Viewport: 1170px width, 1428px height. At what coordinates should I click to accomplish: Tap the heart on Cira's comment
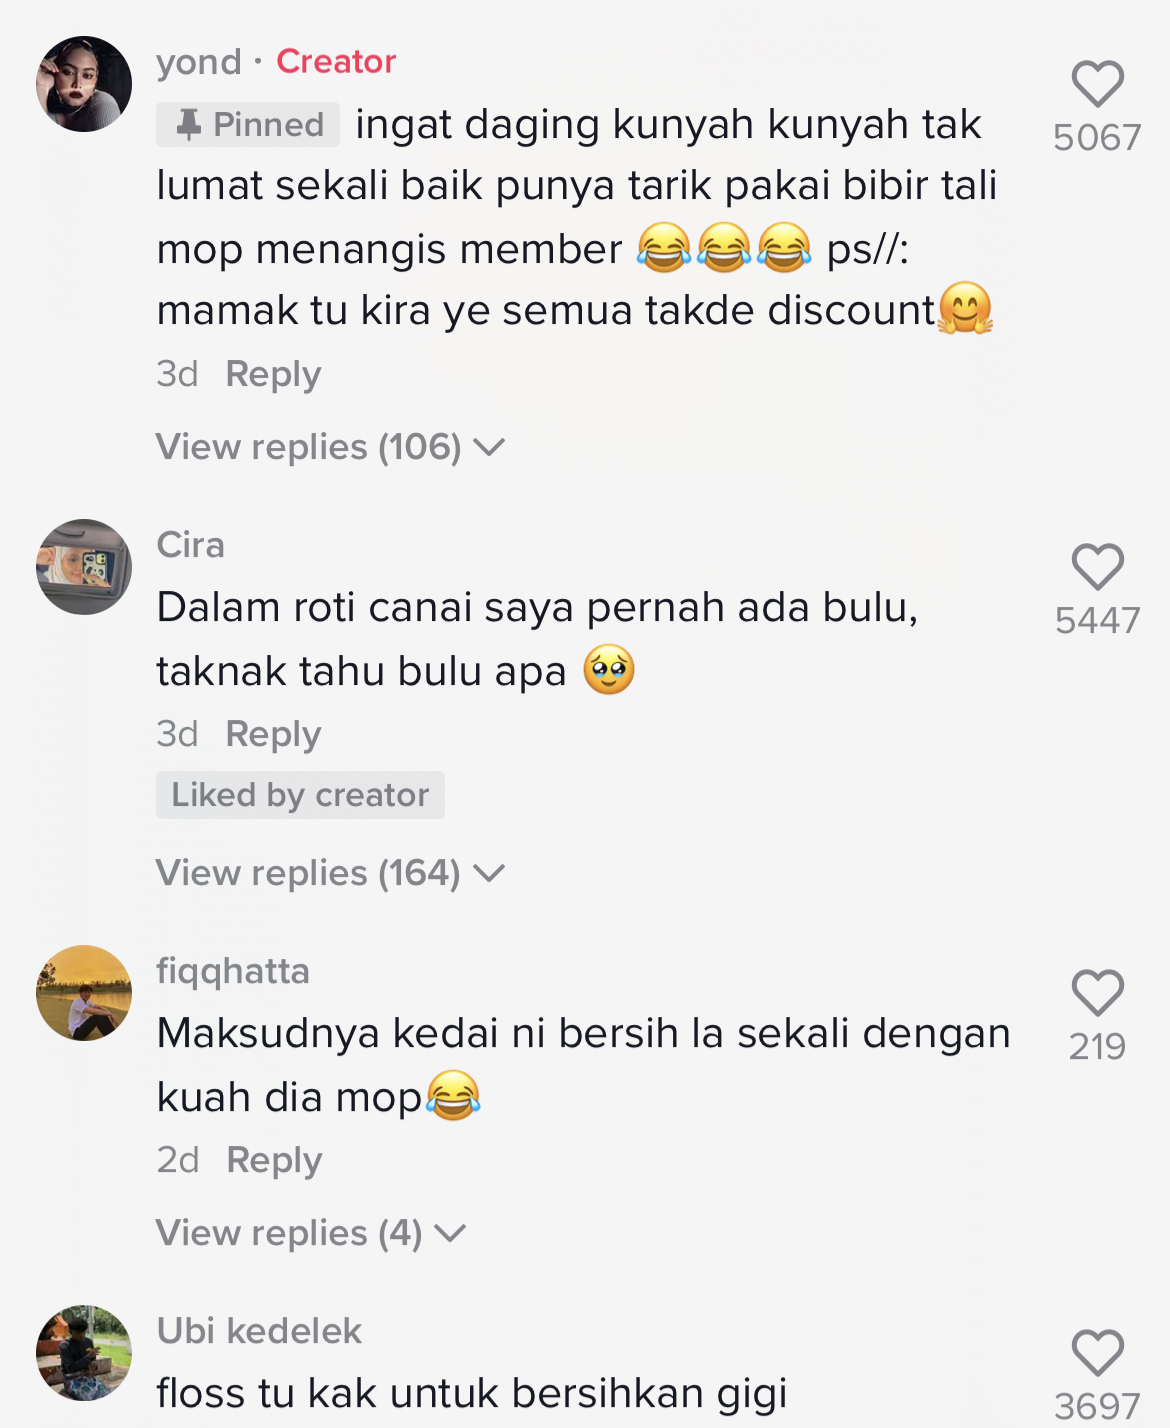1097,567
